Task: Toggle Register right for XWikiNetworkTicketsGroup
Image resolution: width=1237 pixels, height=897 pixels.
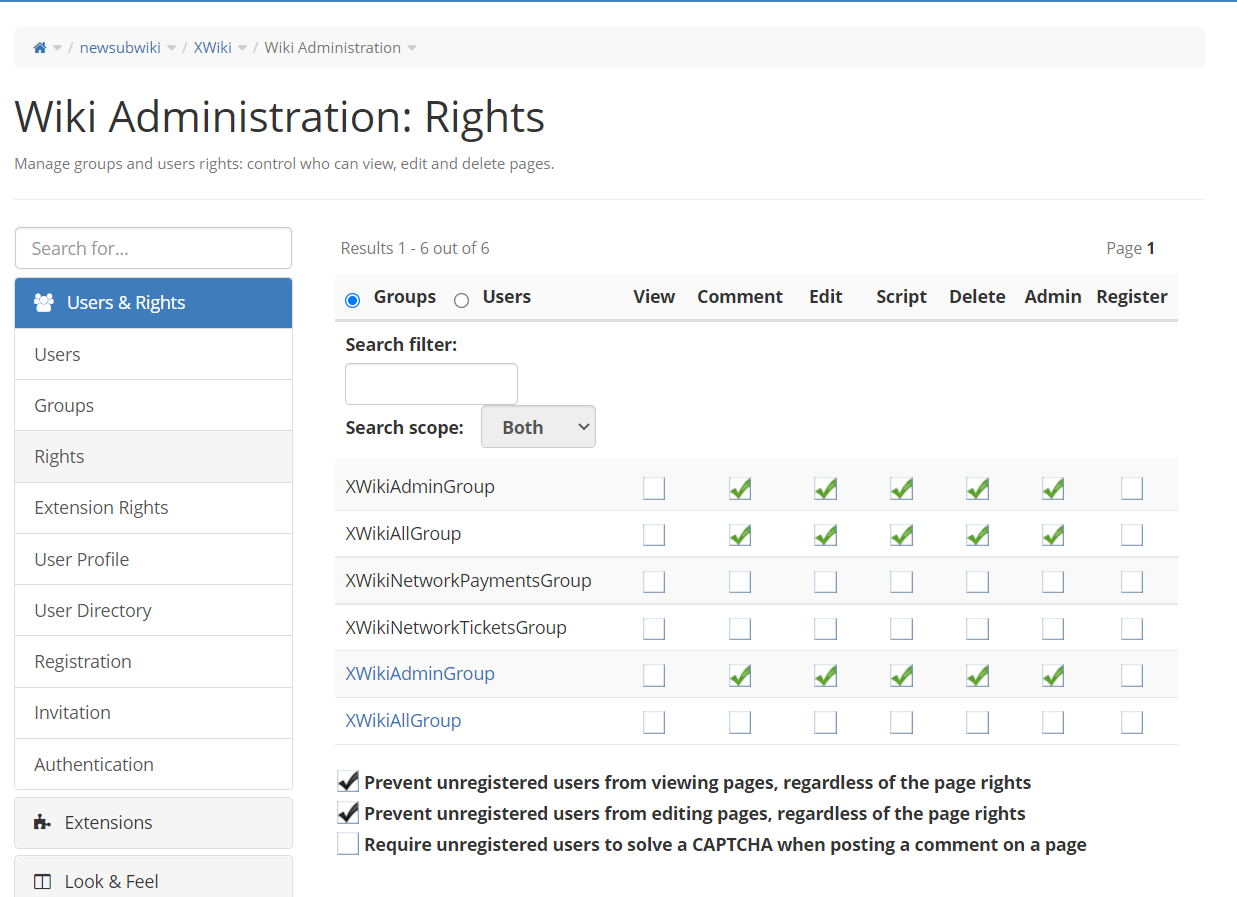Action: [x=1132, y=628]
